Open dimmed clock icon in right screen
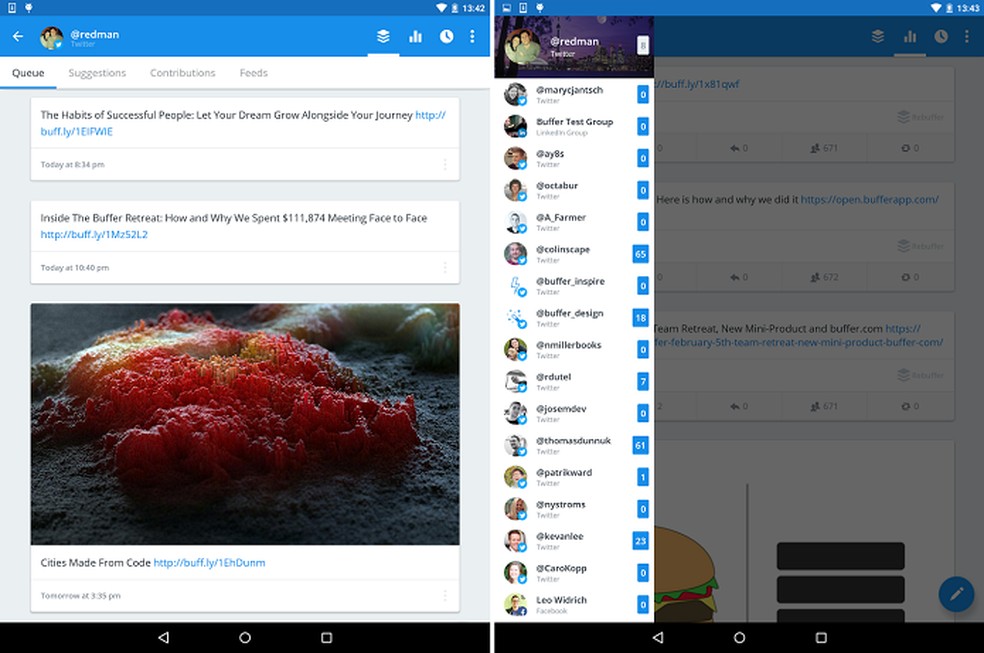The width and height of the screenshot is (984, 653). [x=941, y=36]
